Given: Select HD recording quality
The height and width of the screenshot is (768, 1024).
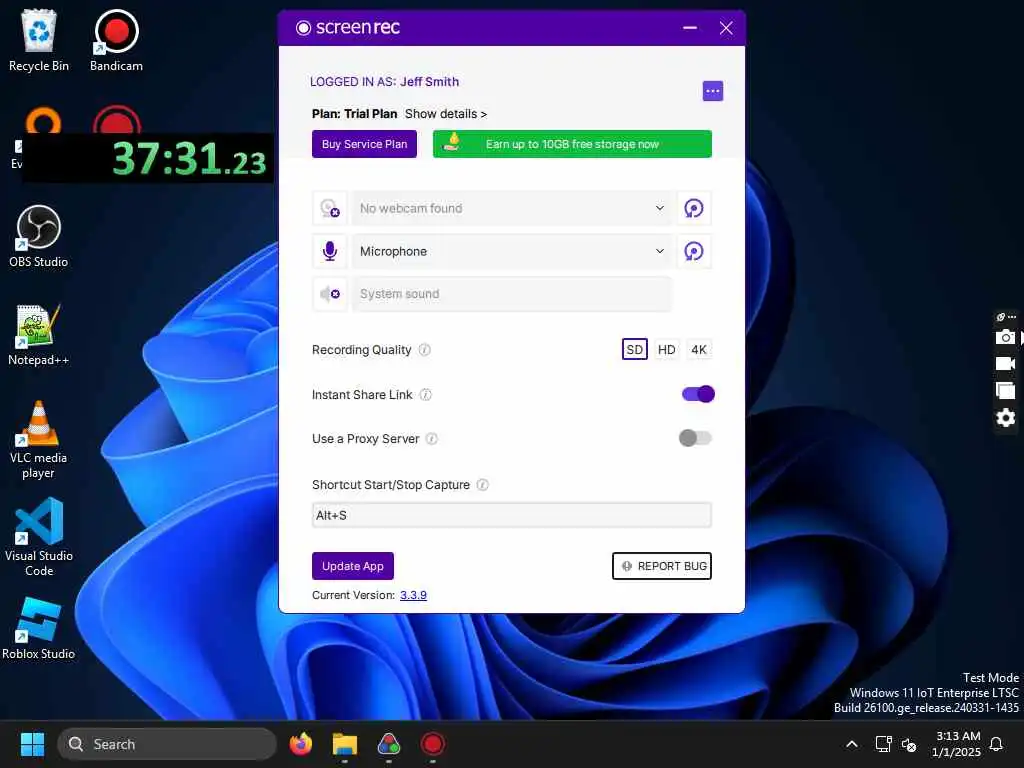Looking at the screenshot, I should 666,349.
